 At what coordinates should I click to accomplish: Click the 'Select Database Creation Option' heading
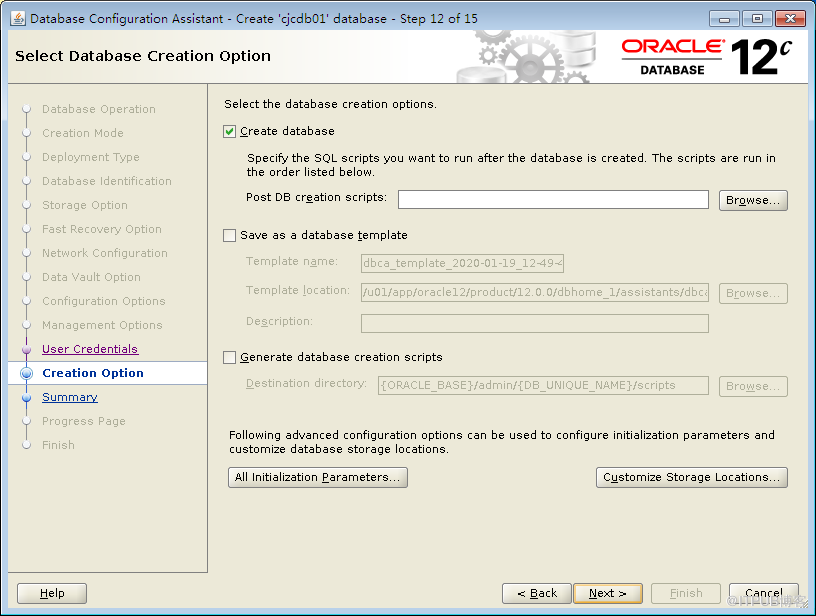coord(143,56)
